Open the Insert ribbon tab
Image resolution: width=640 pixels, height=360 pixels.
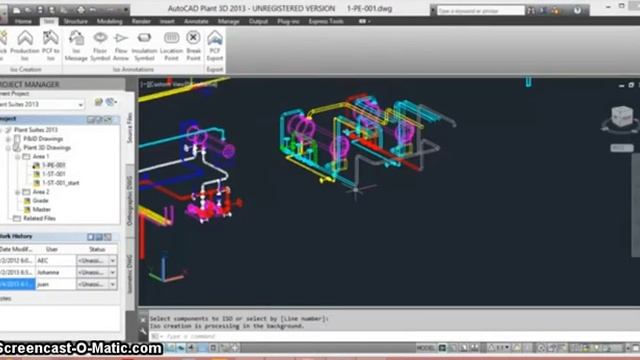click(167, 21)
